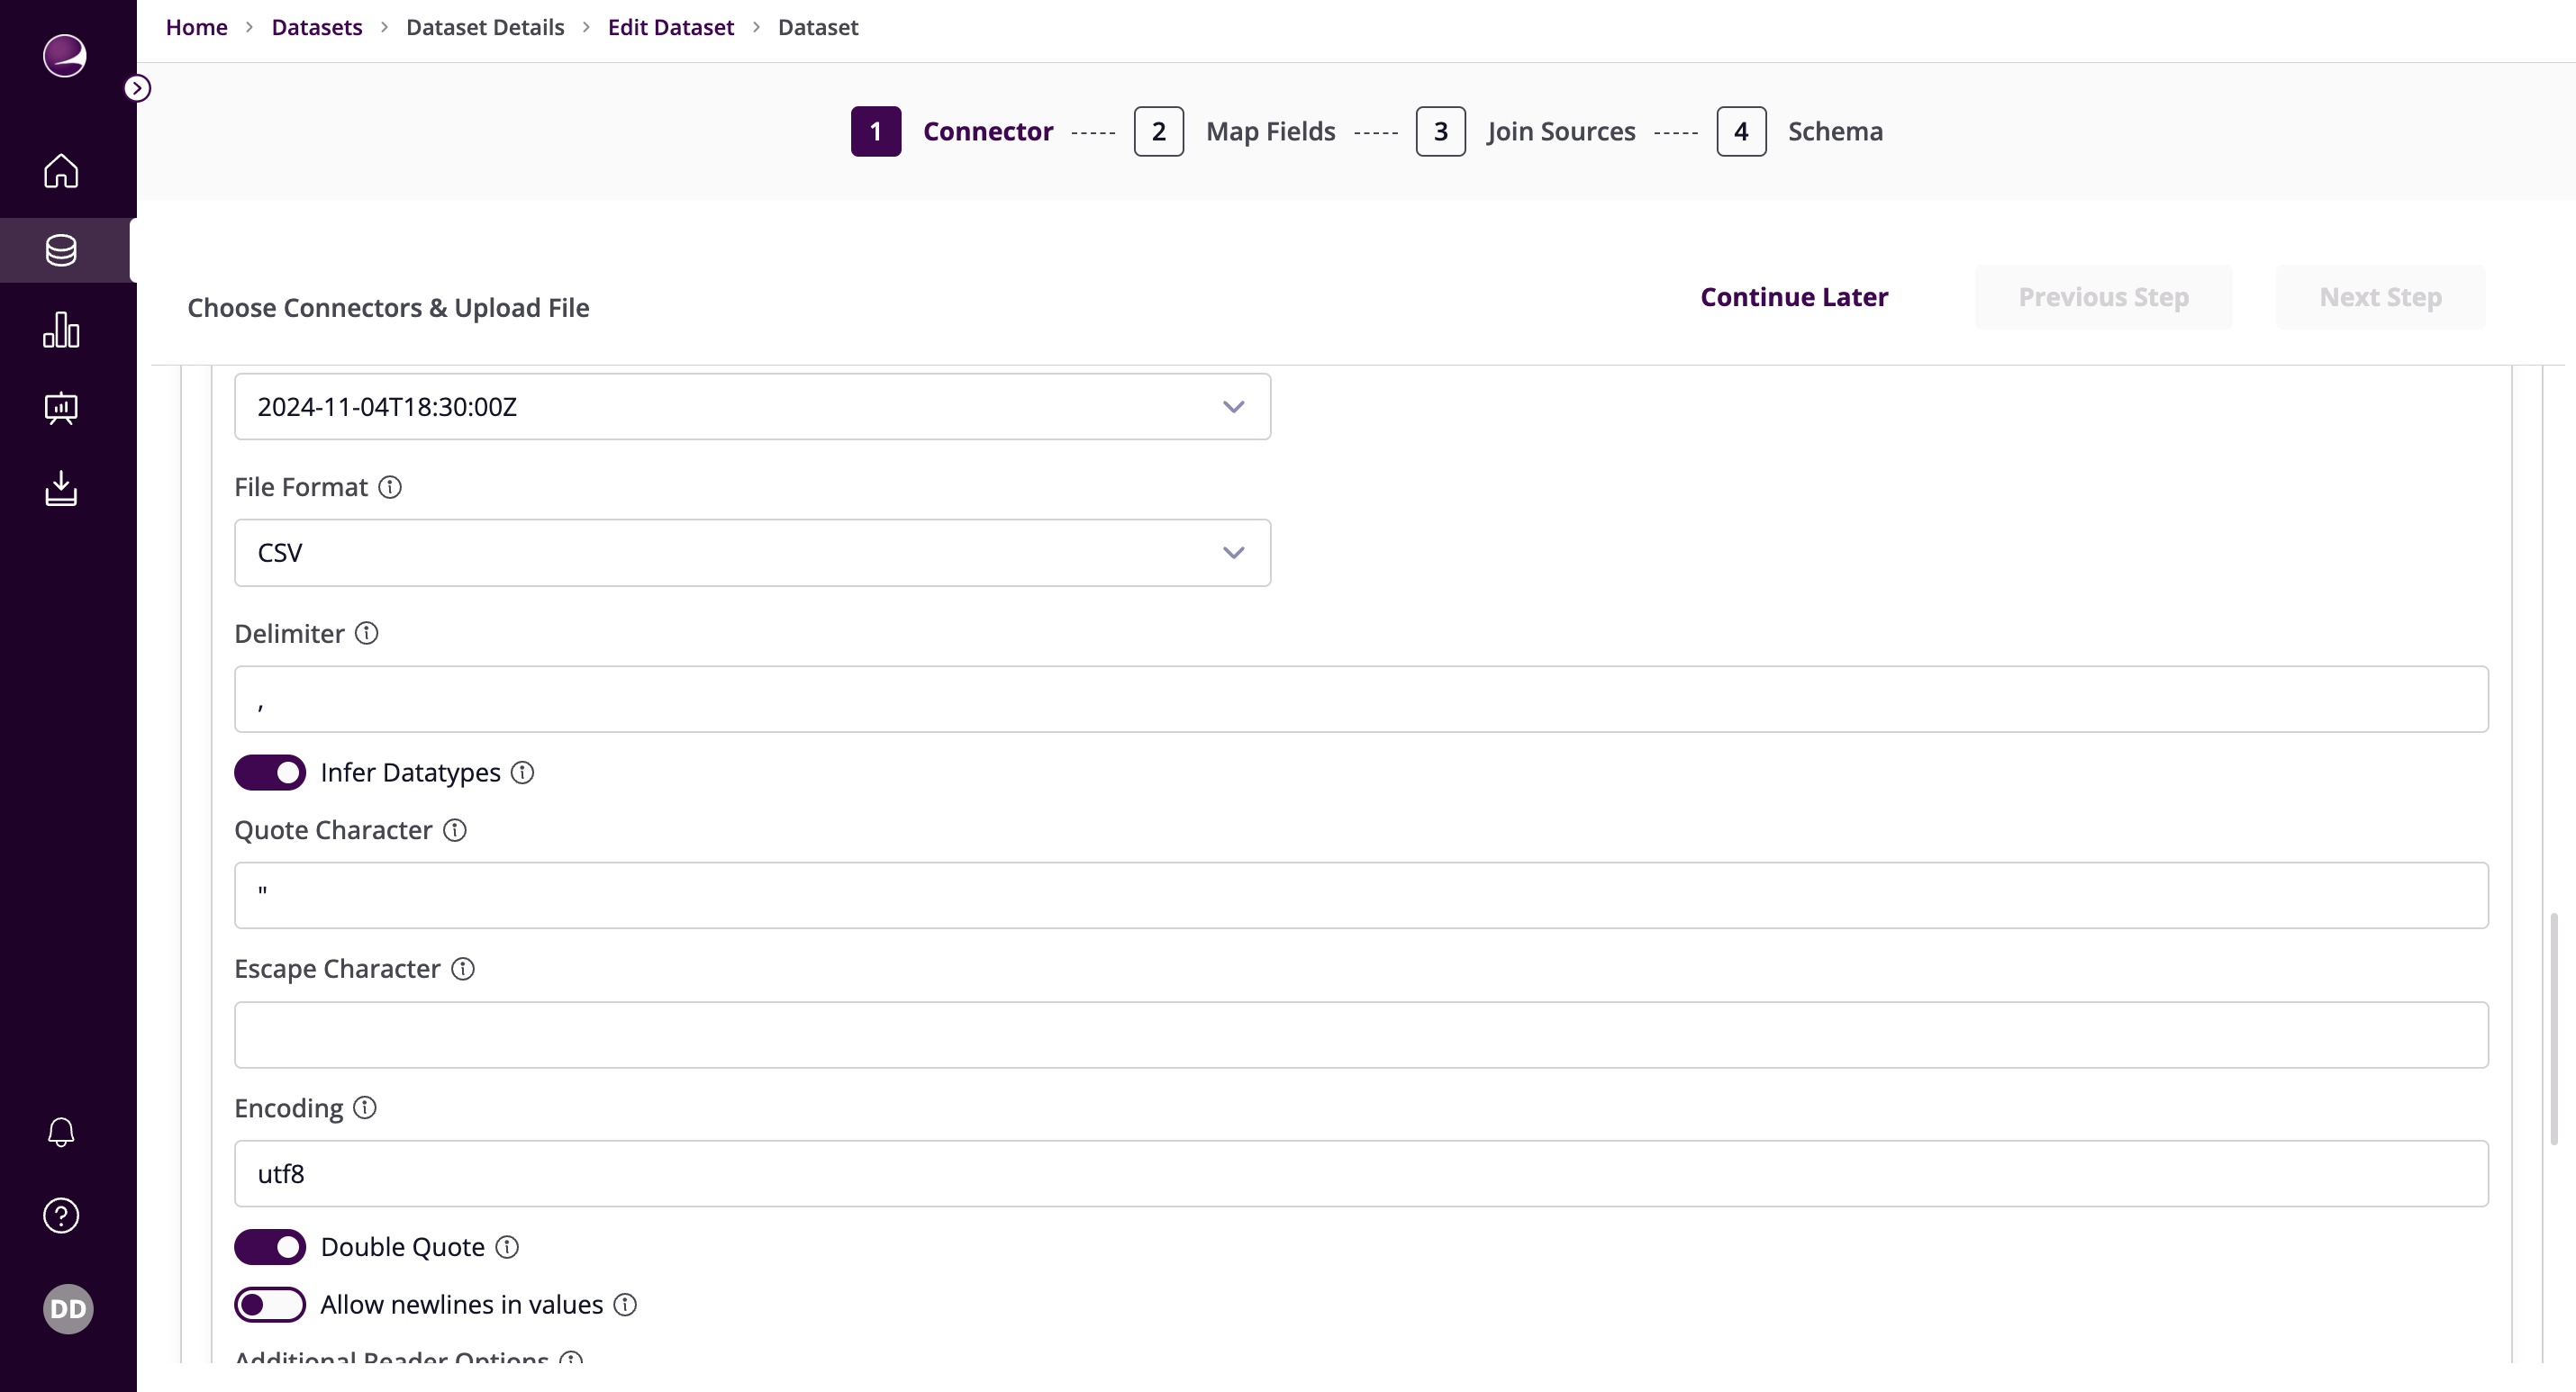Open Home from the sidebar icon
The height and width of the screenshot is (1392, 2576).
point(61,171)
